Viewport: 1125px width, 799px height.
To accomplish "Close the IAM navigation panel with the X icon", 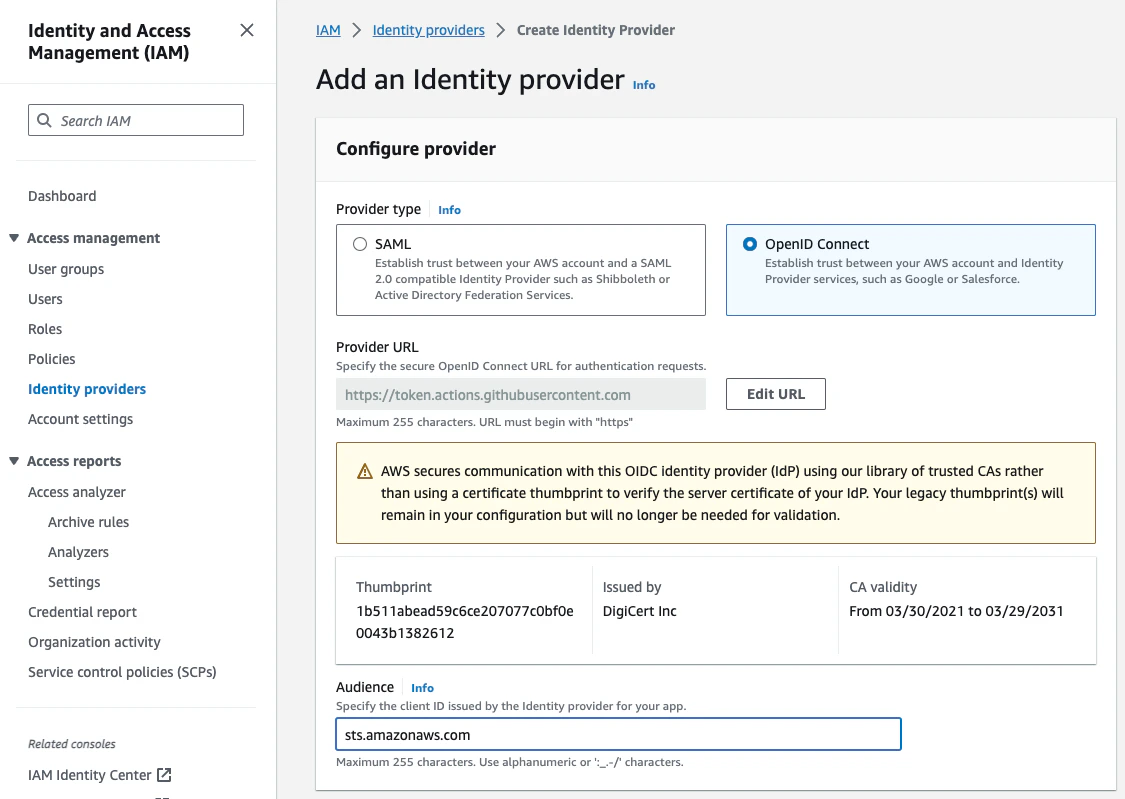I will point(247,30).
